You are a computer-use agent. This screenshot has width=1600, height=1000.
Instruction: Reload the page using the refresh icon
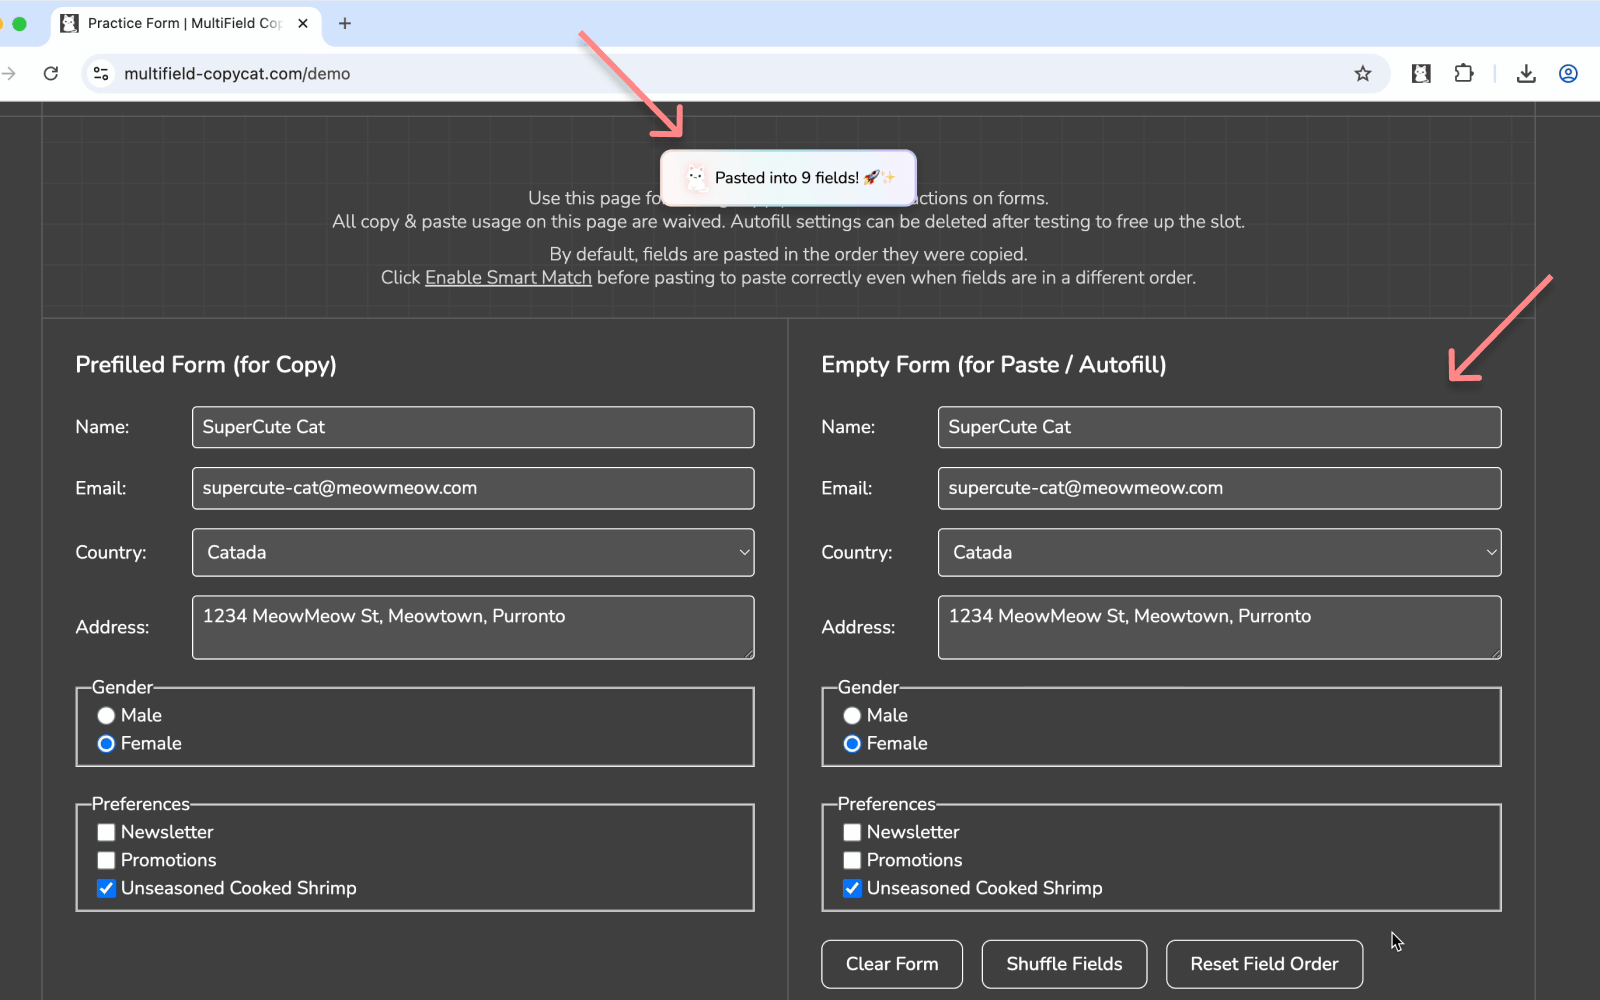tap(51, 73)
